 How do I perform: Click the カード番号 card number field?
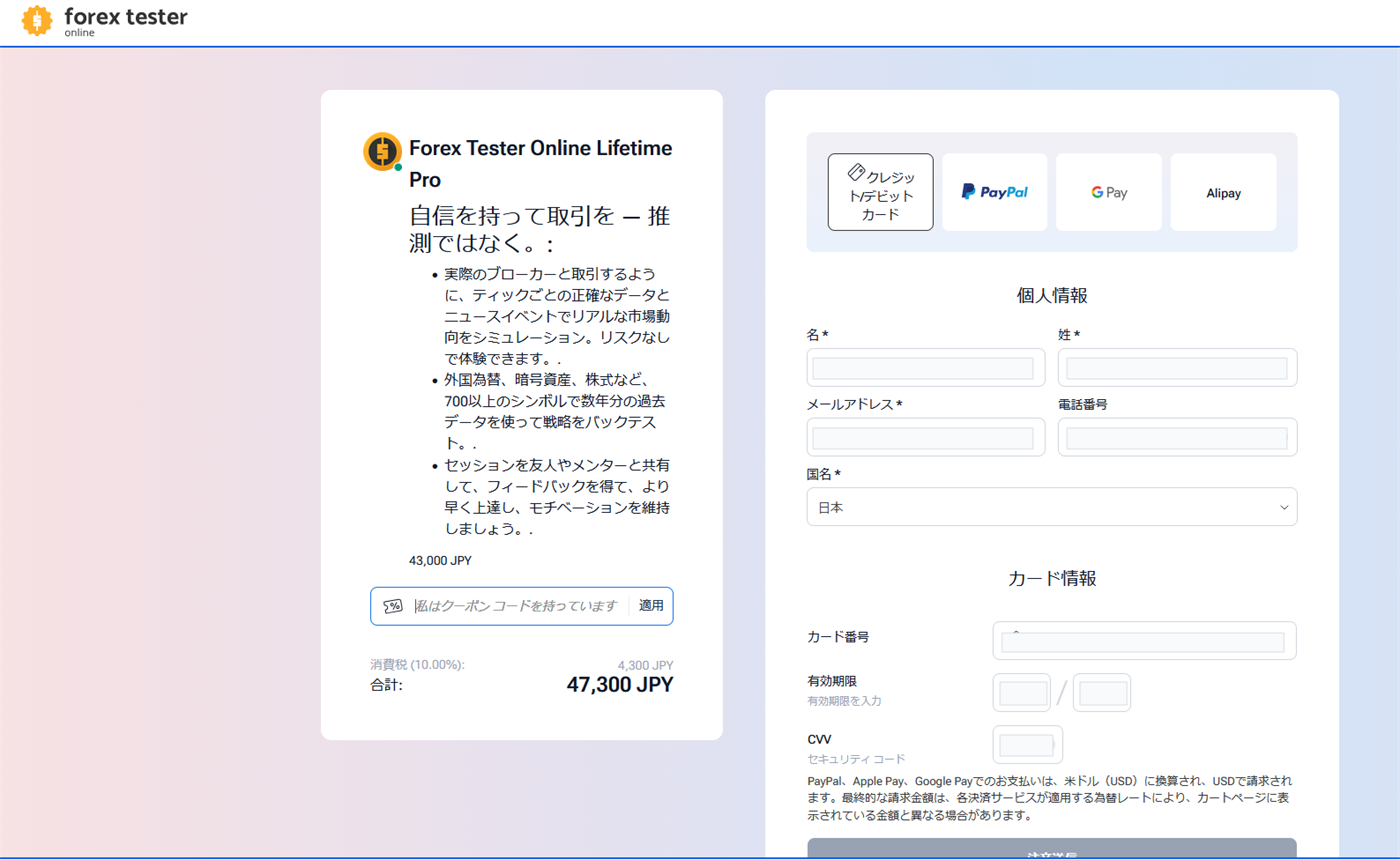pyautogui.click(x=1145, y=641)
